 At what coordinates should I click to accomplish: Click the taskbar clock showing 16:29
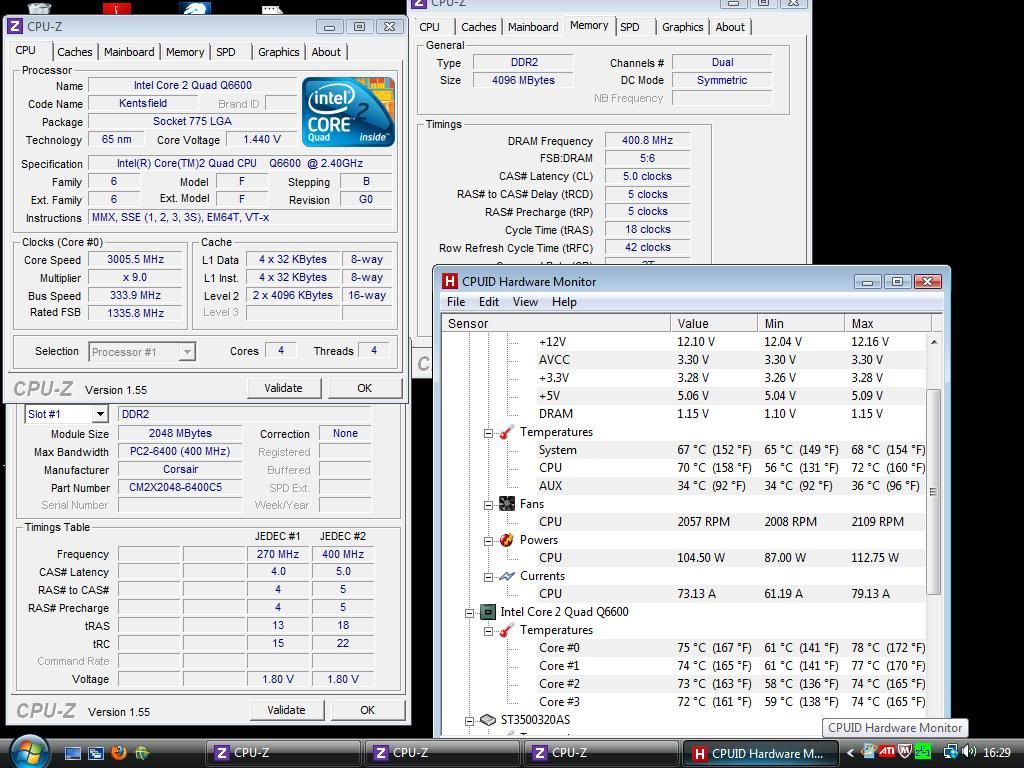tap(996, 752)
